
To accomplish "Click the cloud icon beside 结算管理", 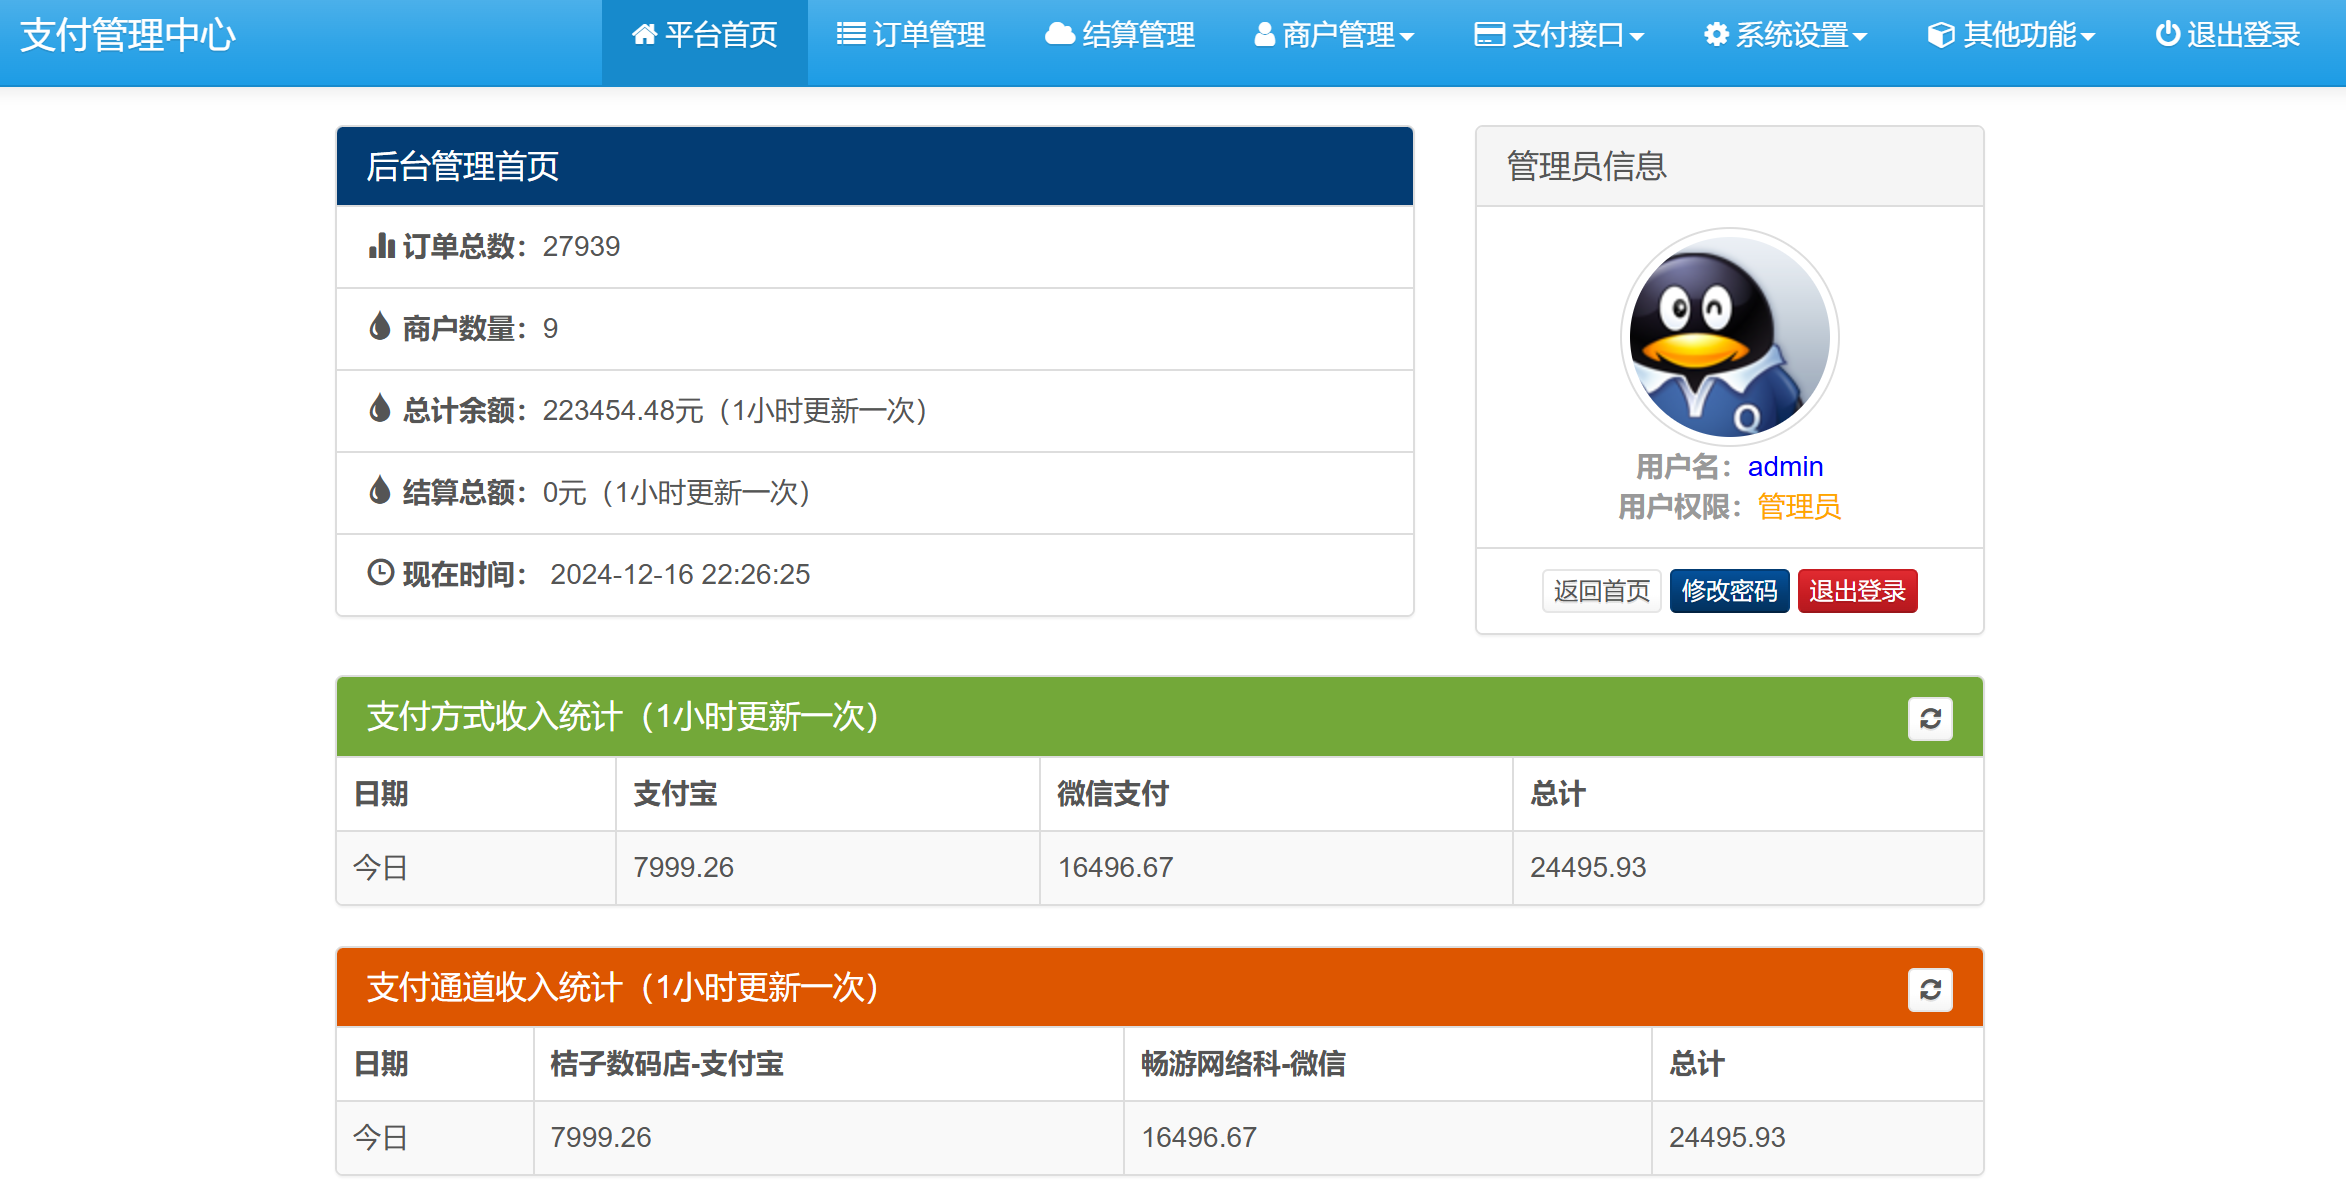I will (x=1059, y=35).
